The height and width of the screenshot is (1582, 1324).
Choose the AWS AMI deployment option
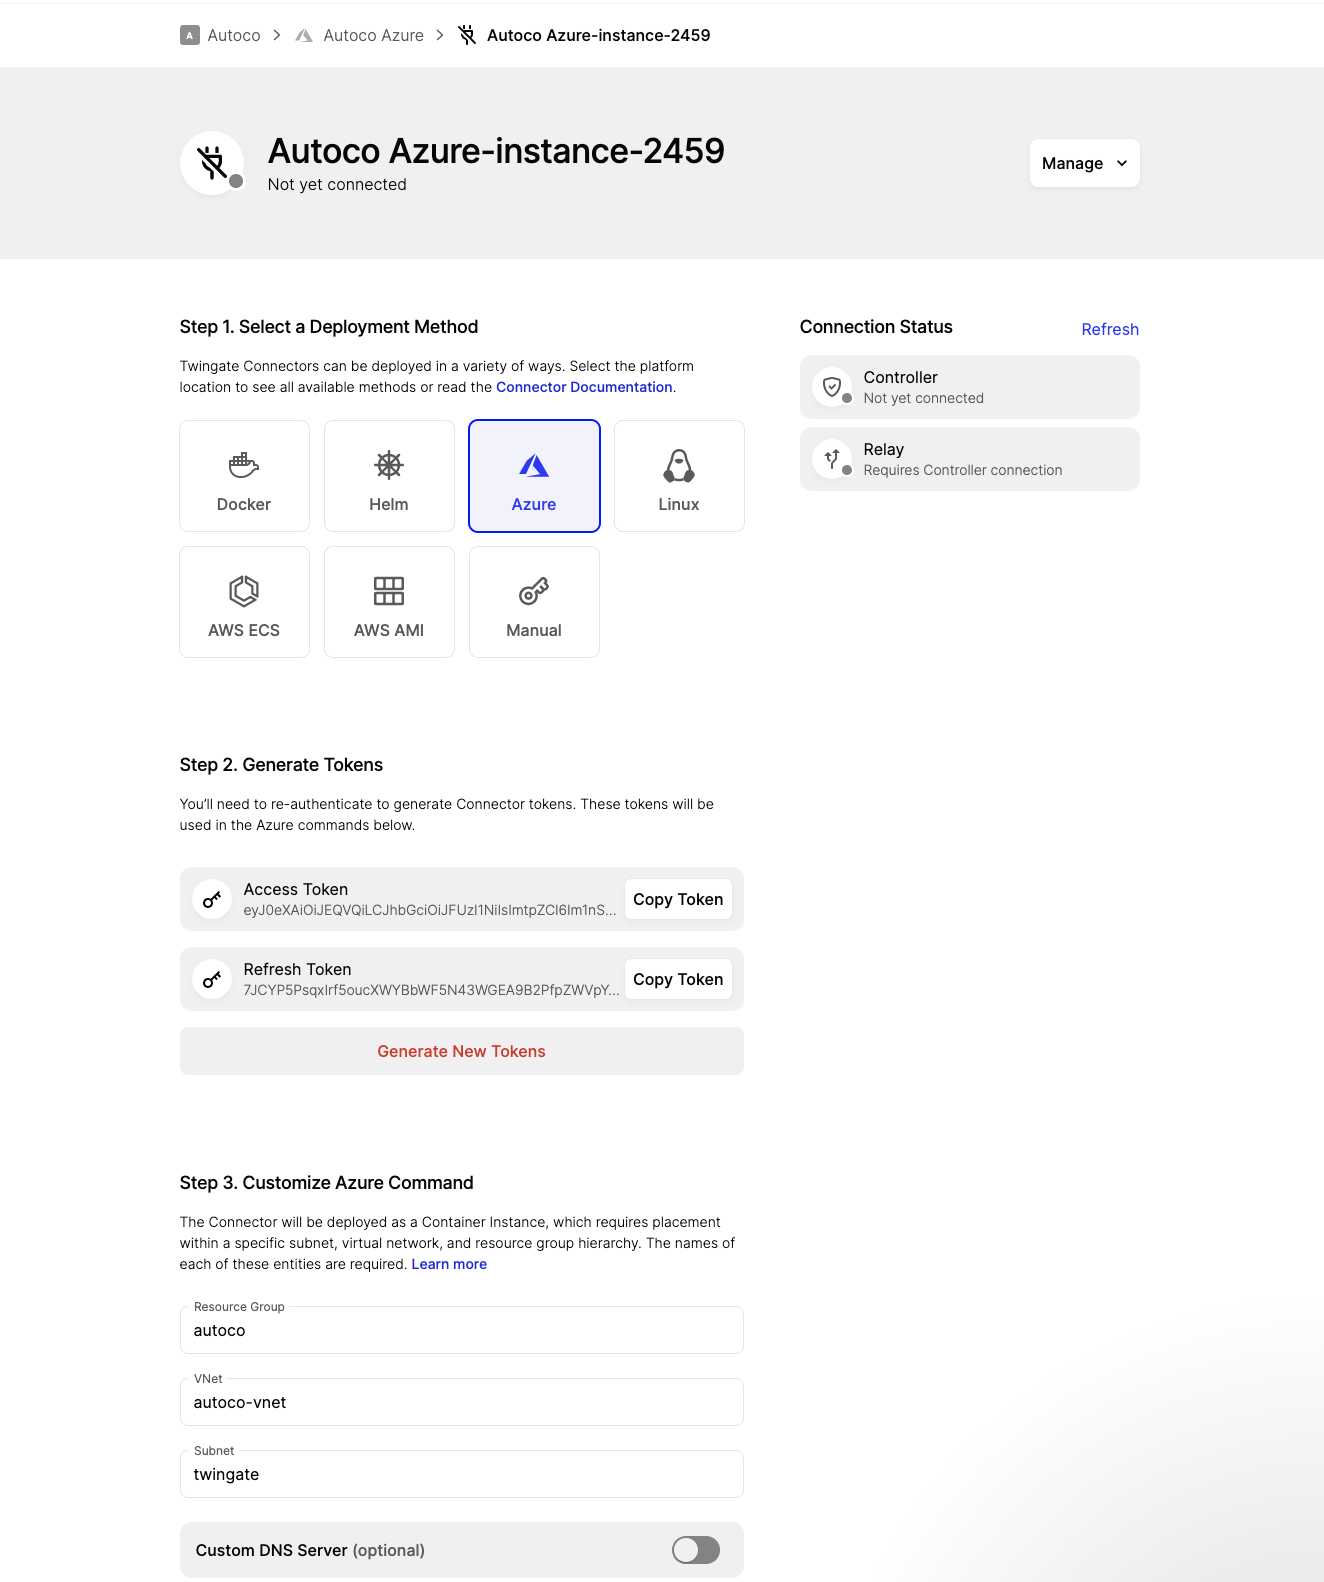[x=389, y=602]
